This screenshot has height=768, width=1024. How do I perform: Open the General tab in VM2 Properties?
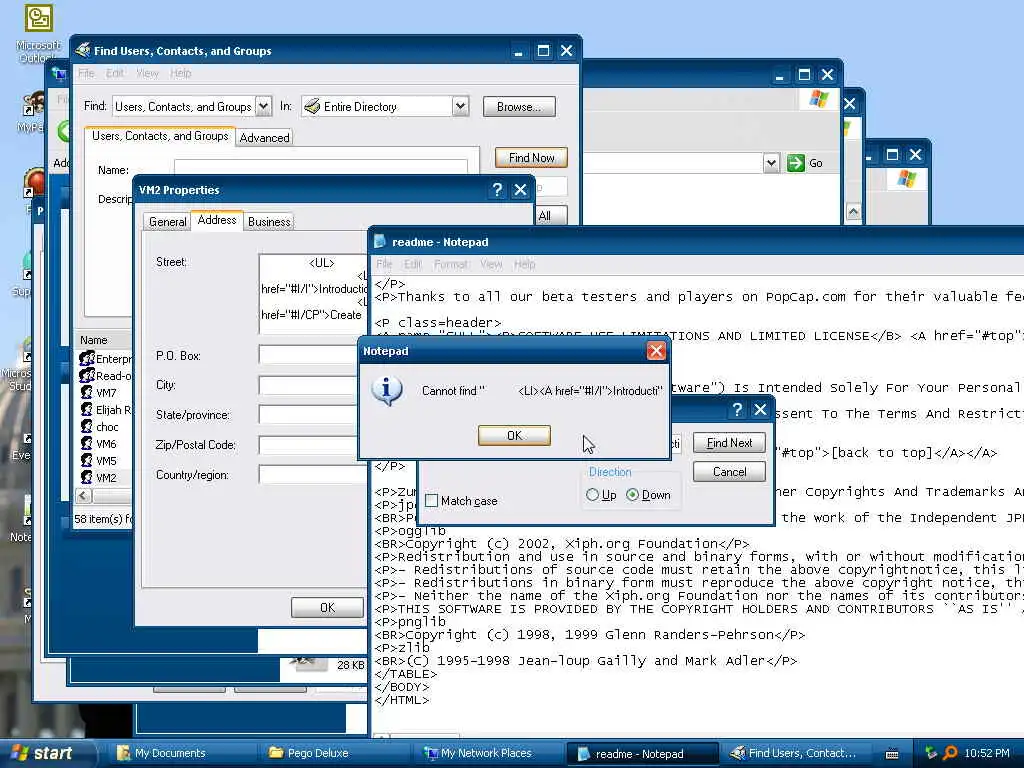click(167, 221)
